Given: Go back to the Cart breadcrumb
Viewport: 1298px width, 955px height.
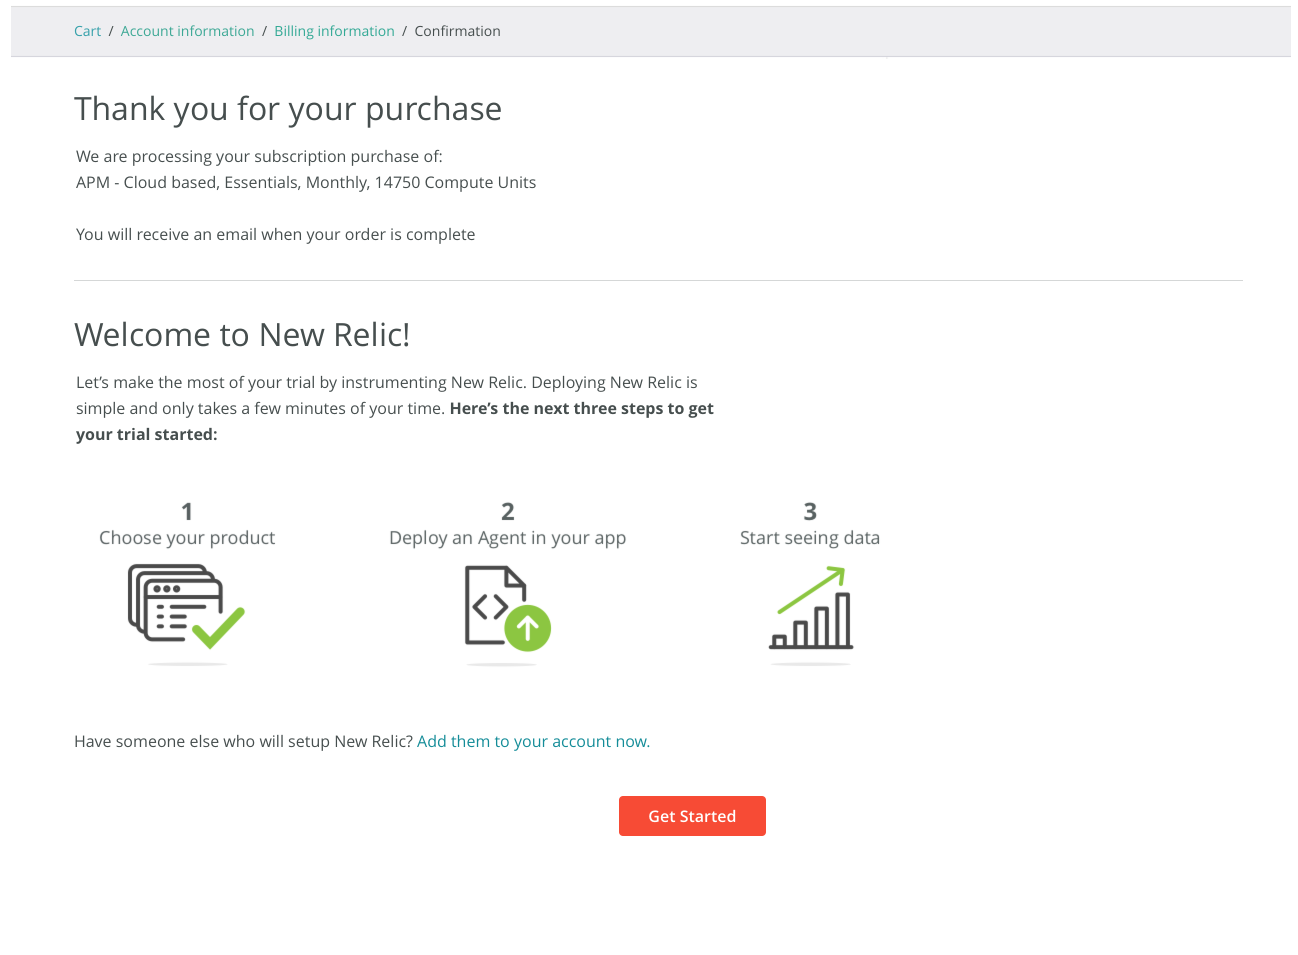Looking at the screenshot, I should click(x=87, y=31).
